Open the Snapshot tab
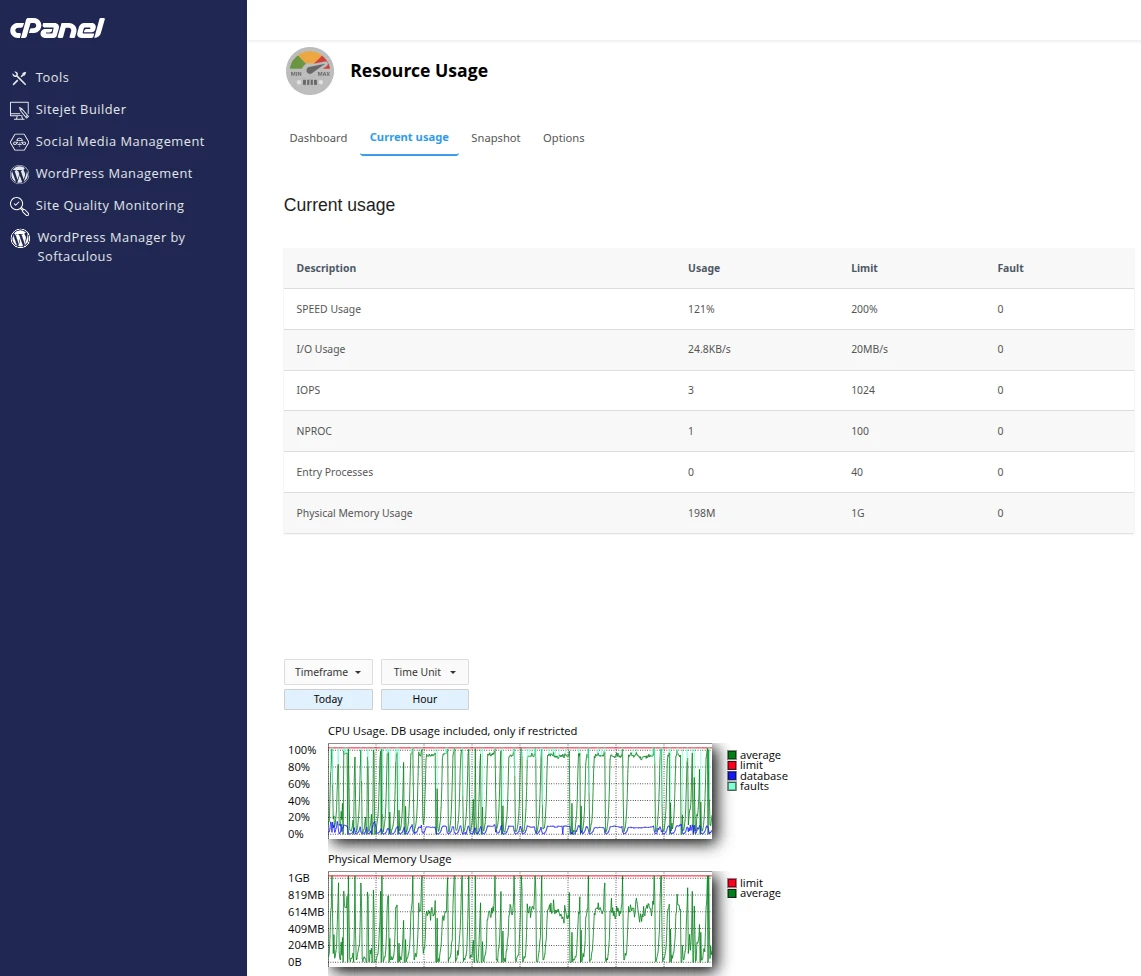This screenshot has height=976, width=1141. [496, 138]
